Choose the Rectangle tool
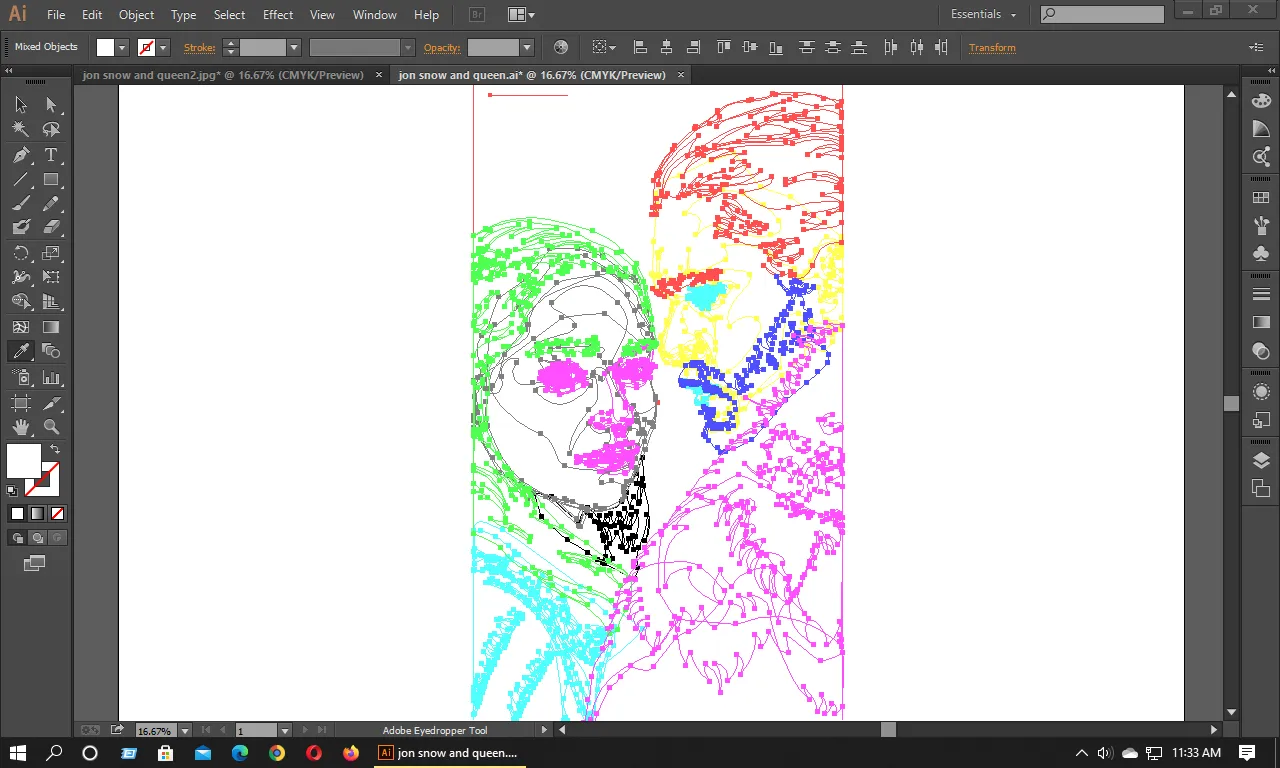The image size is (1280, 768). (51, 180)
